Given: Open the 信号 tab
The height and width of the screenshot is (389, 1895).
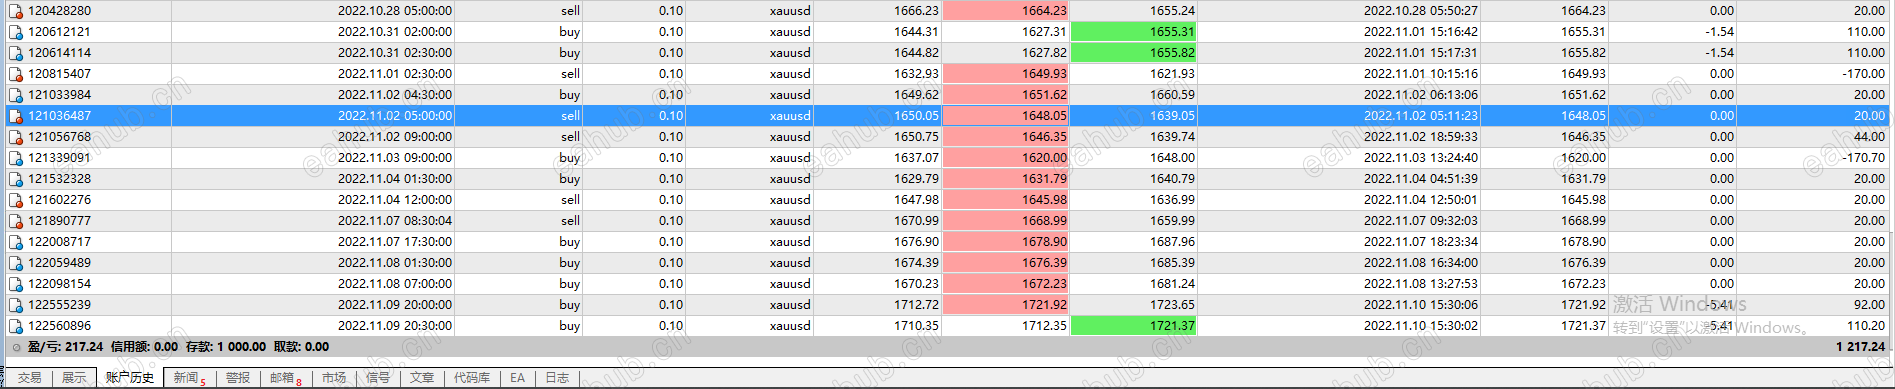Looking at the screenshot, I should (378, 378).
